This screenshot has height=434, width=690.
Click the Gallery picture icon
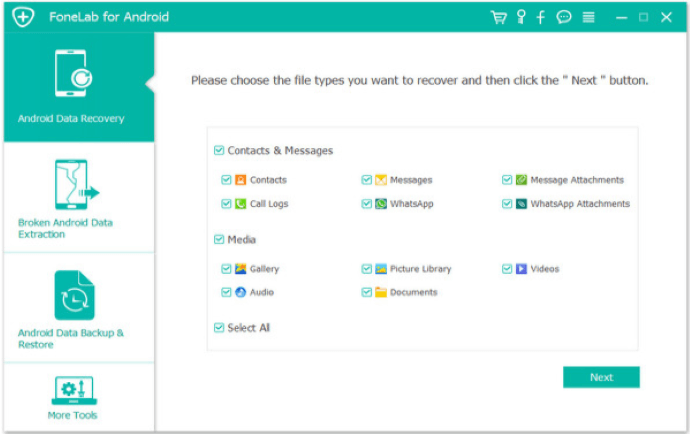240,268
